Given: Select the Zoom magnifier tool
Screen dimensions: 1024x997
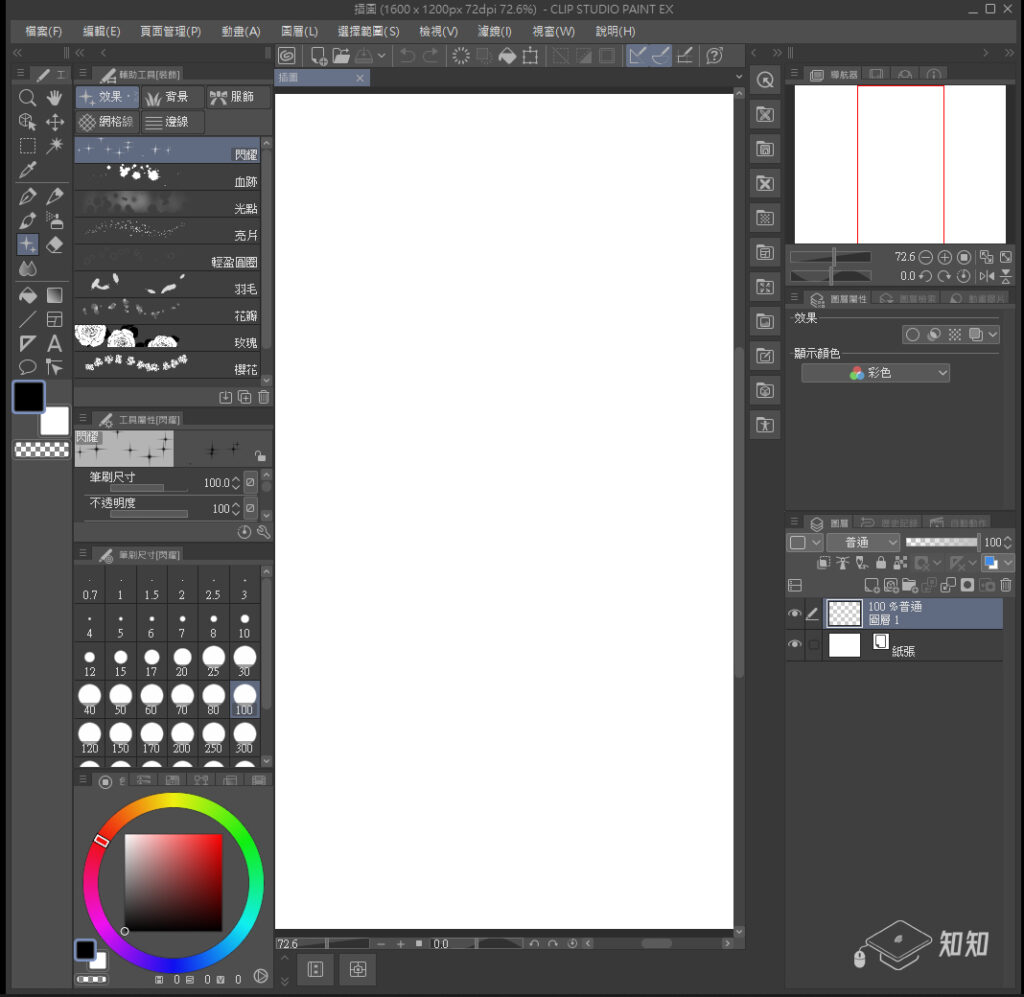Looking at the screenshot, I should (x=27, y=98).
